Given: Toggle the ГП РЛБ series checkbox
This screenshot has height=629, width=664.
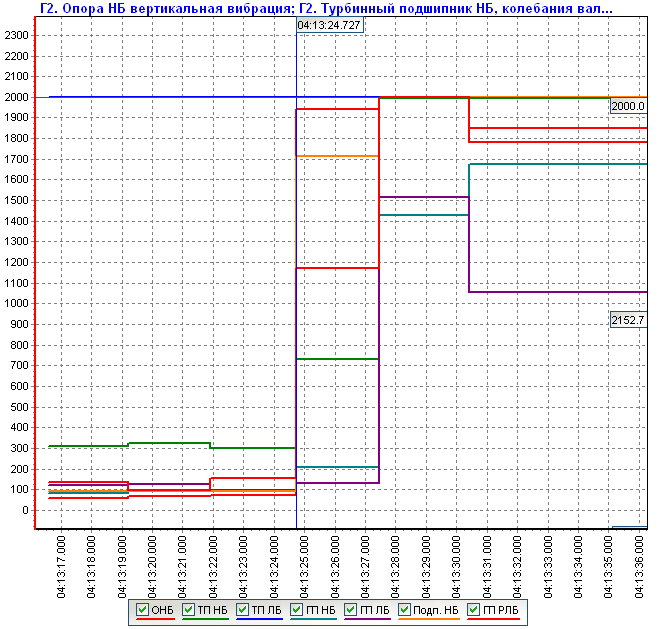Looking at the screenshot, I should [473, 610].
